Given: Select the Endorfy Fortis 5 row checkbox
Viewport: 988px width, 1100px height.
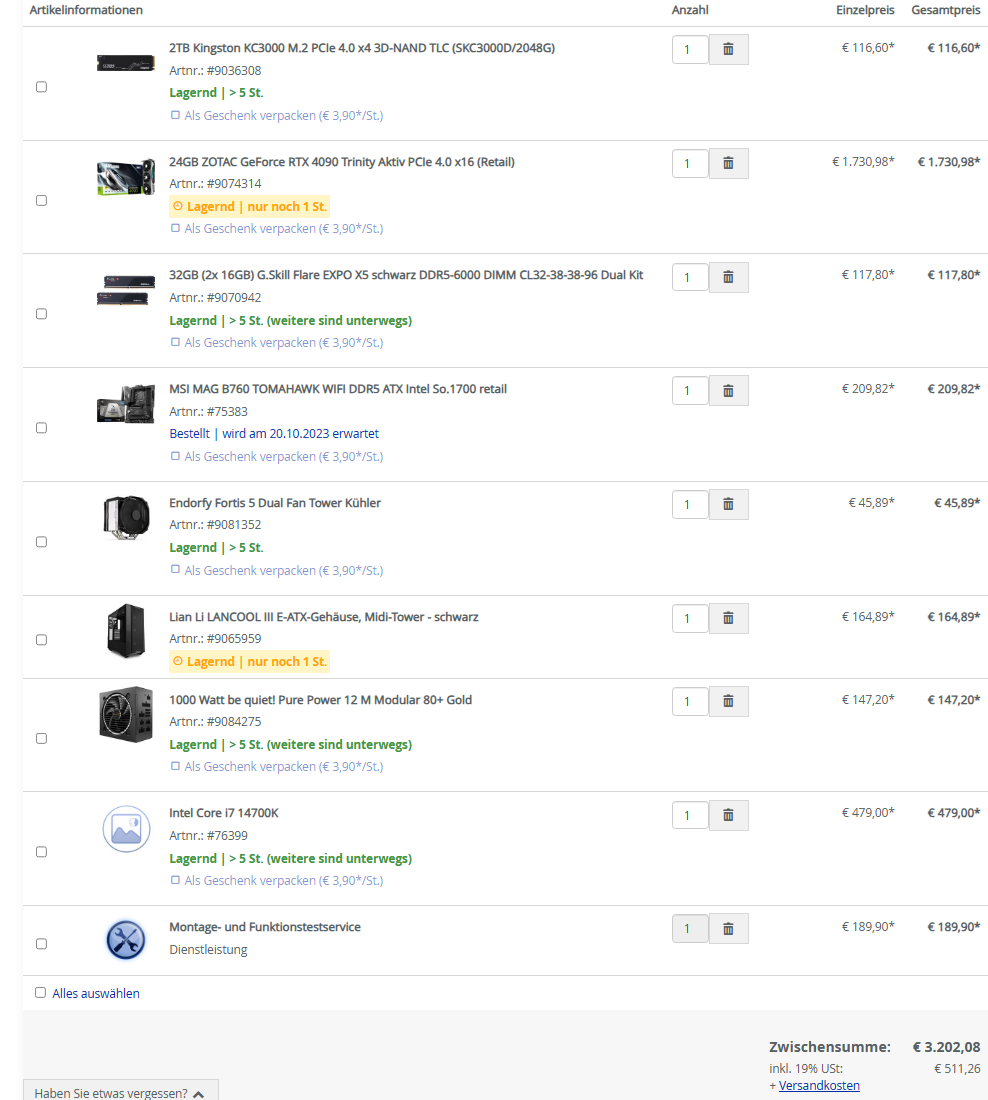Looking at the screenshot, I should (x=41, y=542).
